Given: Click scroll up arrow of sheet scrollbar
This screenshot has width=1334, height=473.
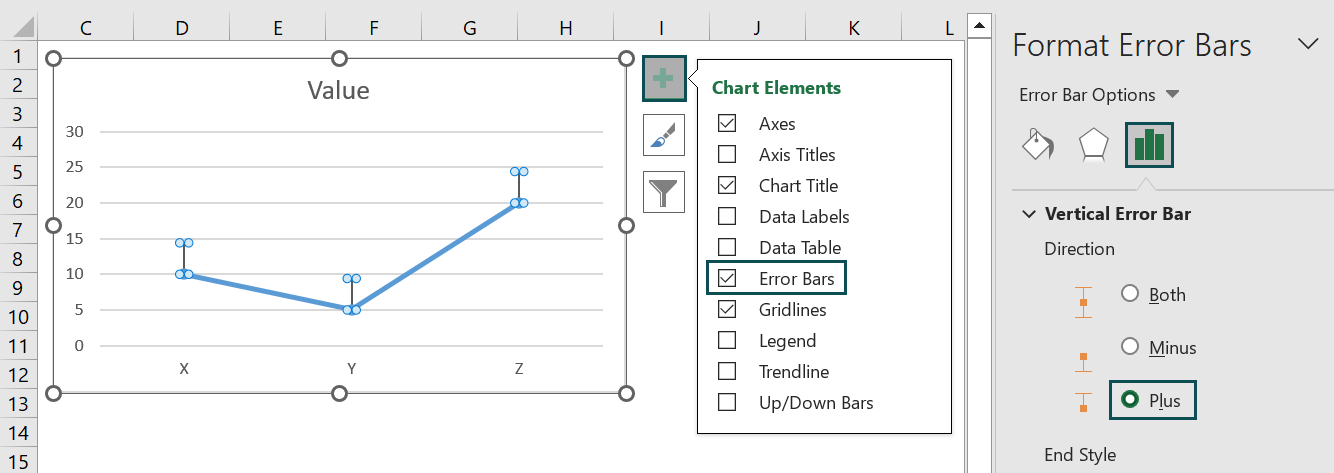Looking at the screenshot, I should coord(978,24).
